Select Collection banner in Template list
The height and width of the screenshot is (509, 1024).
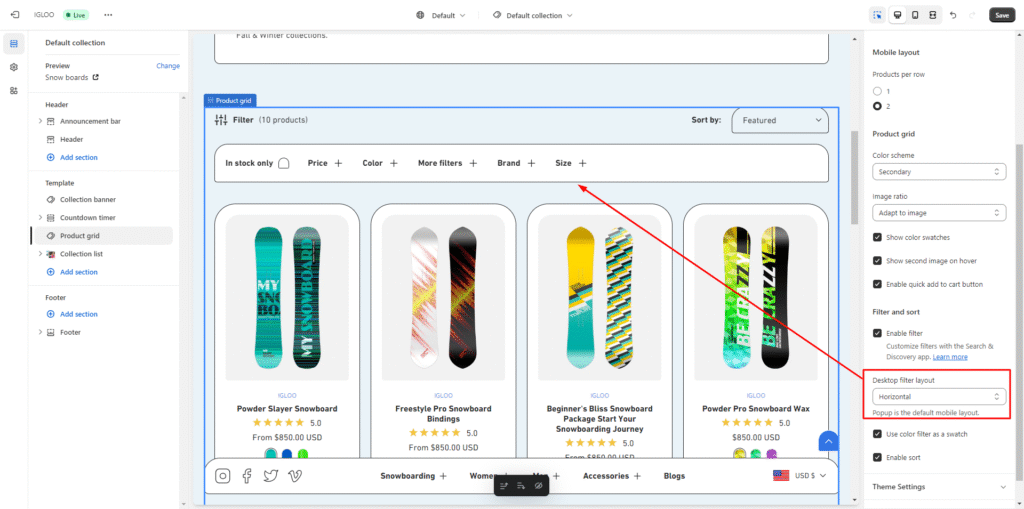[x=87, y=200]
